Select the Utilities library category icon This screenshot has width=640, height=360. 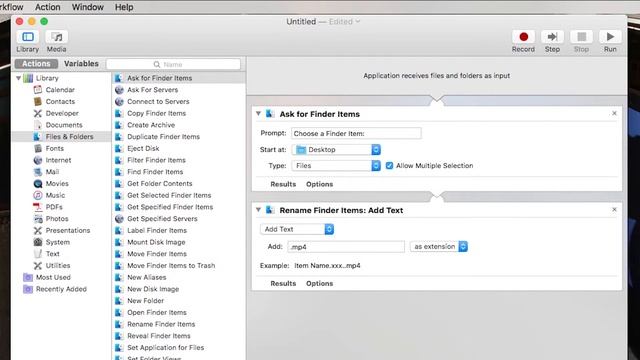point(38,266)
